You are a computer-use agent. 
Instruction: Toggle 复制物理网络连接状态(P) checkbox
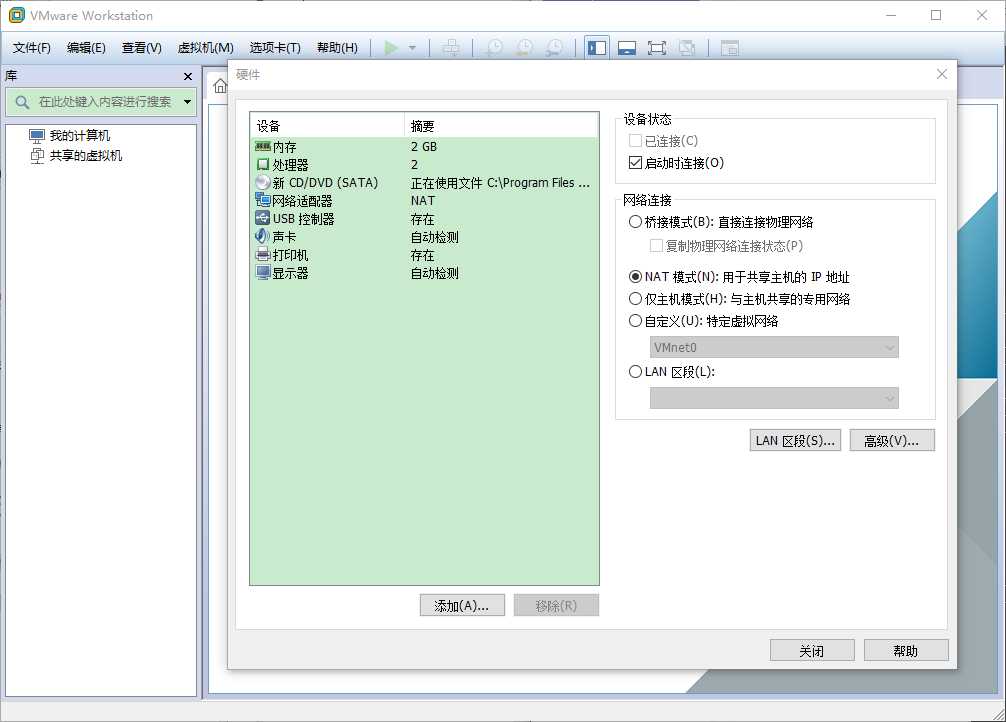[656, 245]
